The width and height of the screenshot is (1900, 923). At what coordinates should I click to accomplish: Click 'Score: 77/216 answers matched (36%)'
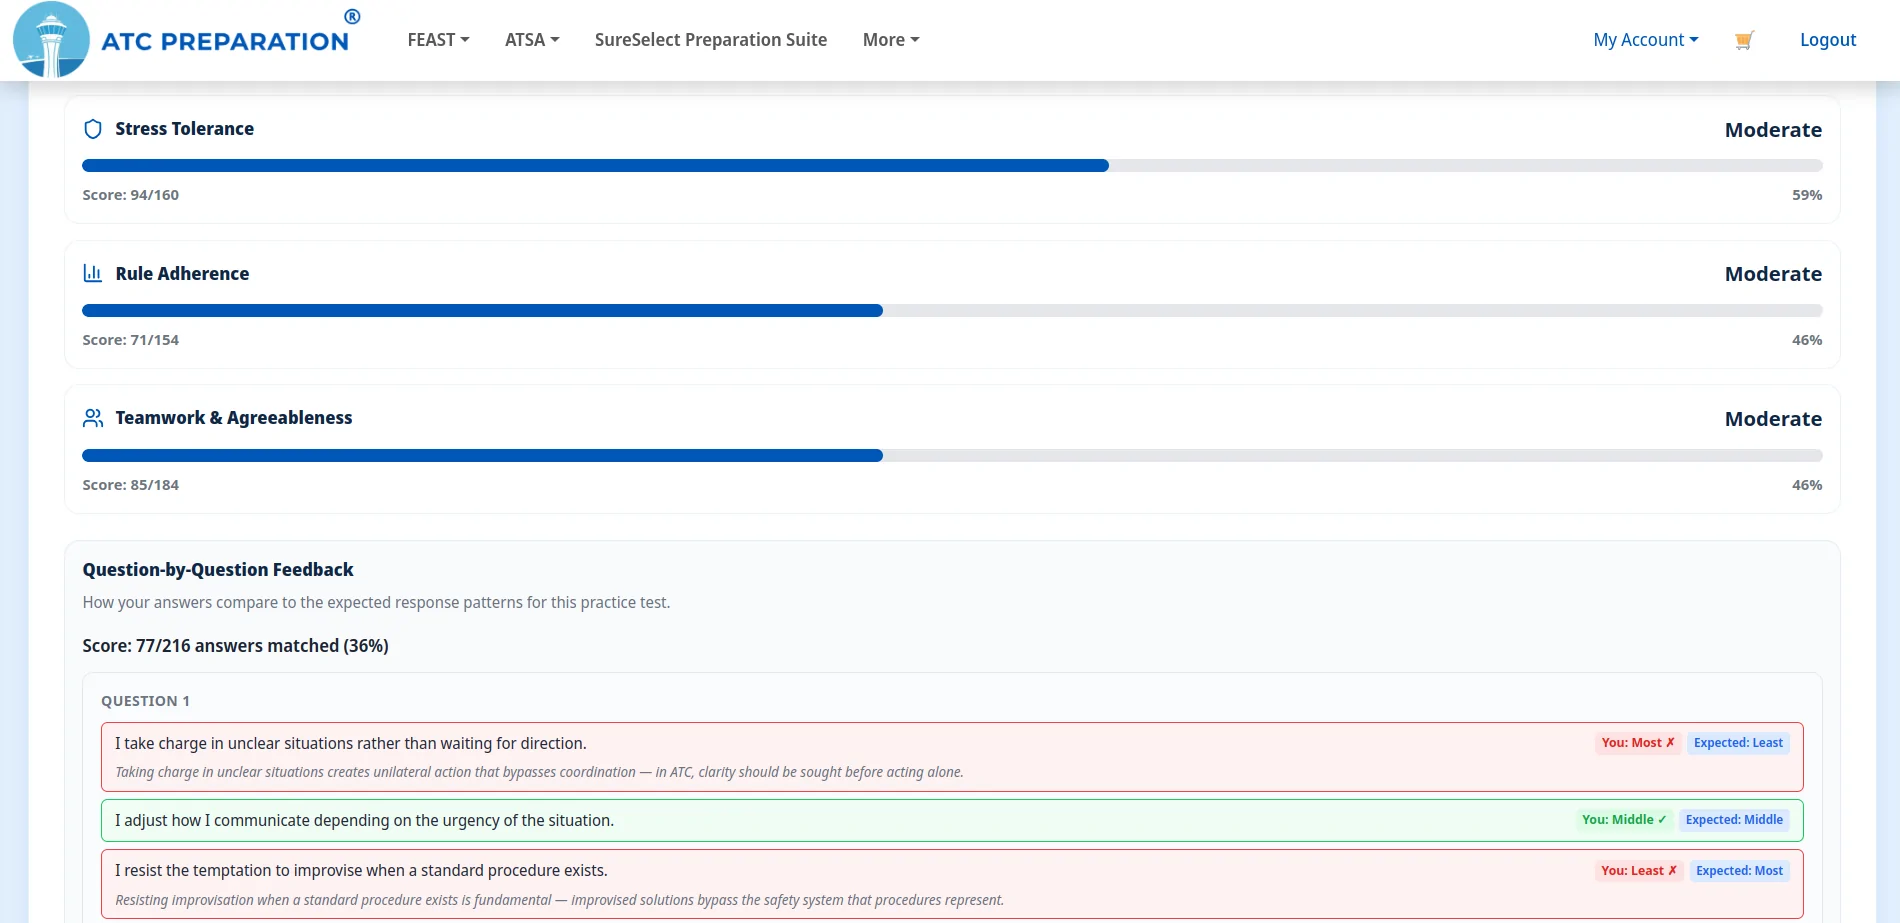[236, 646]
